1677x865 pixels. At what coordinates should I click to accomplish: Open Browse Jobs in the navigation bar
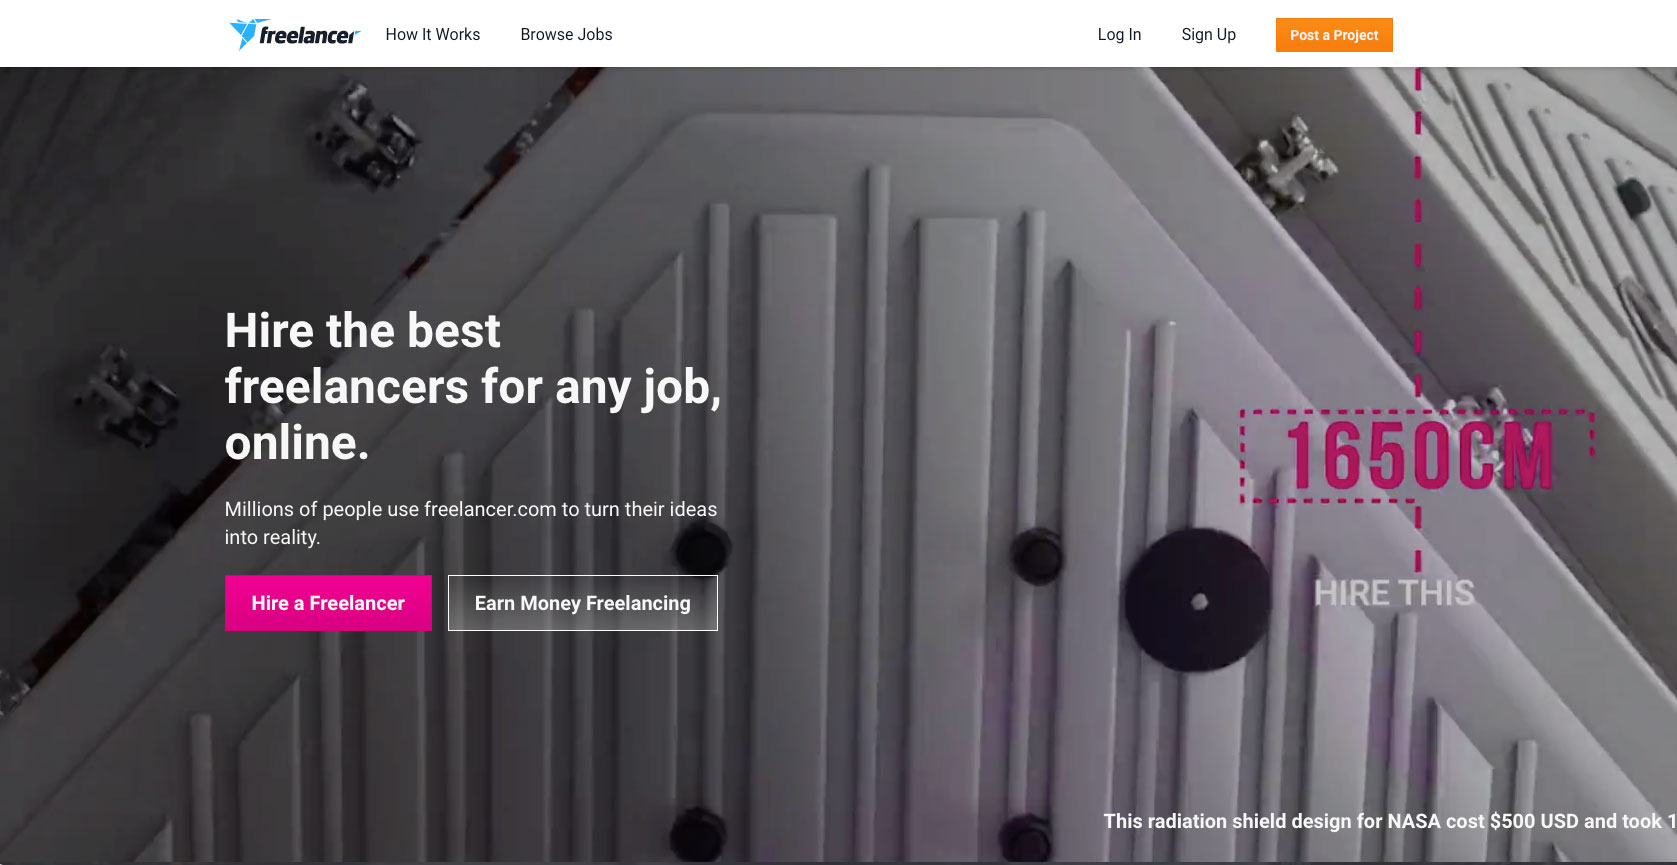point(566,34)
